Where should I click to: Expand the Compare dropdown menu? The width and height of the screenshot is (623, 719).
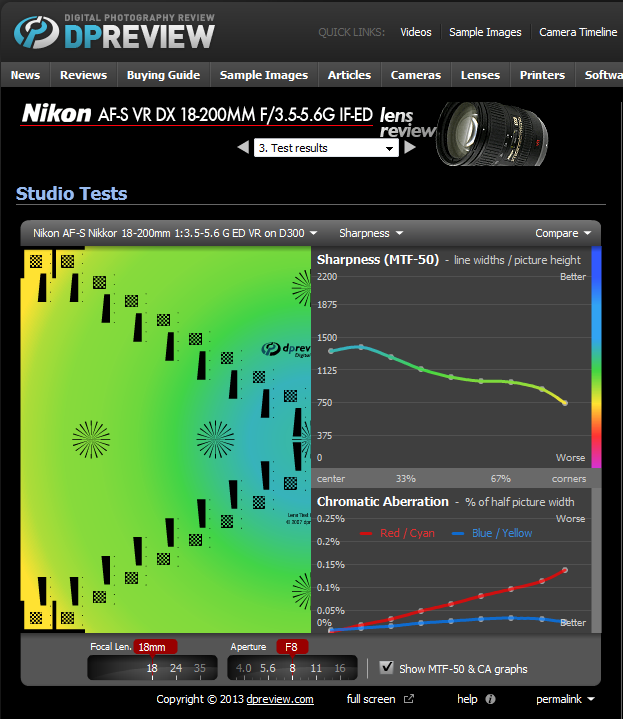tap(563, 233)
